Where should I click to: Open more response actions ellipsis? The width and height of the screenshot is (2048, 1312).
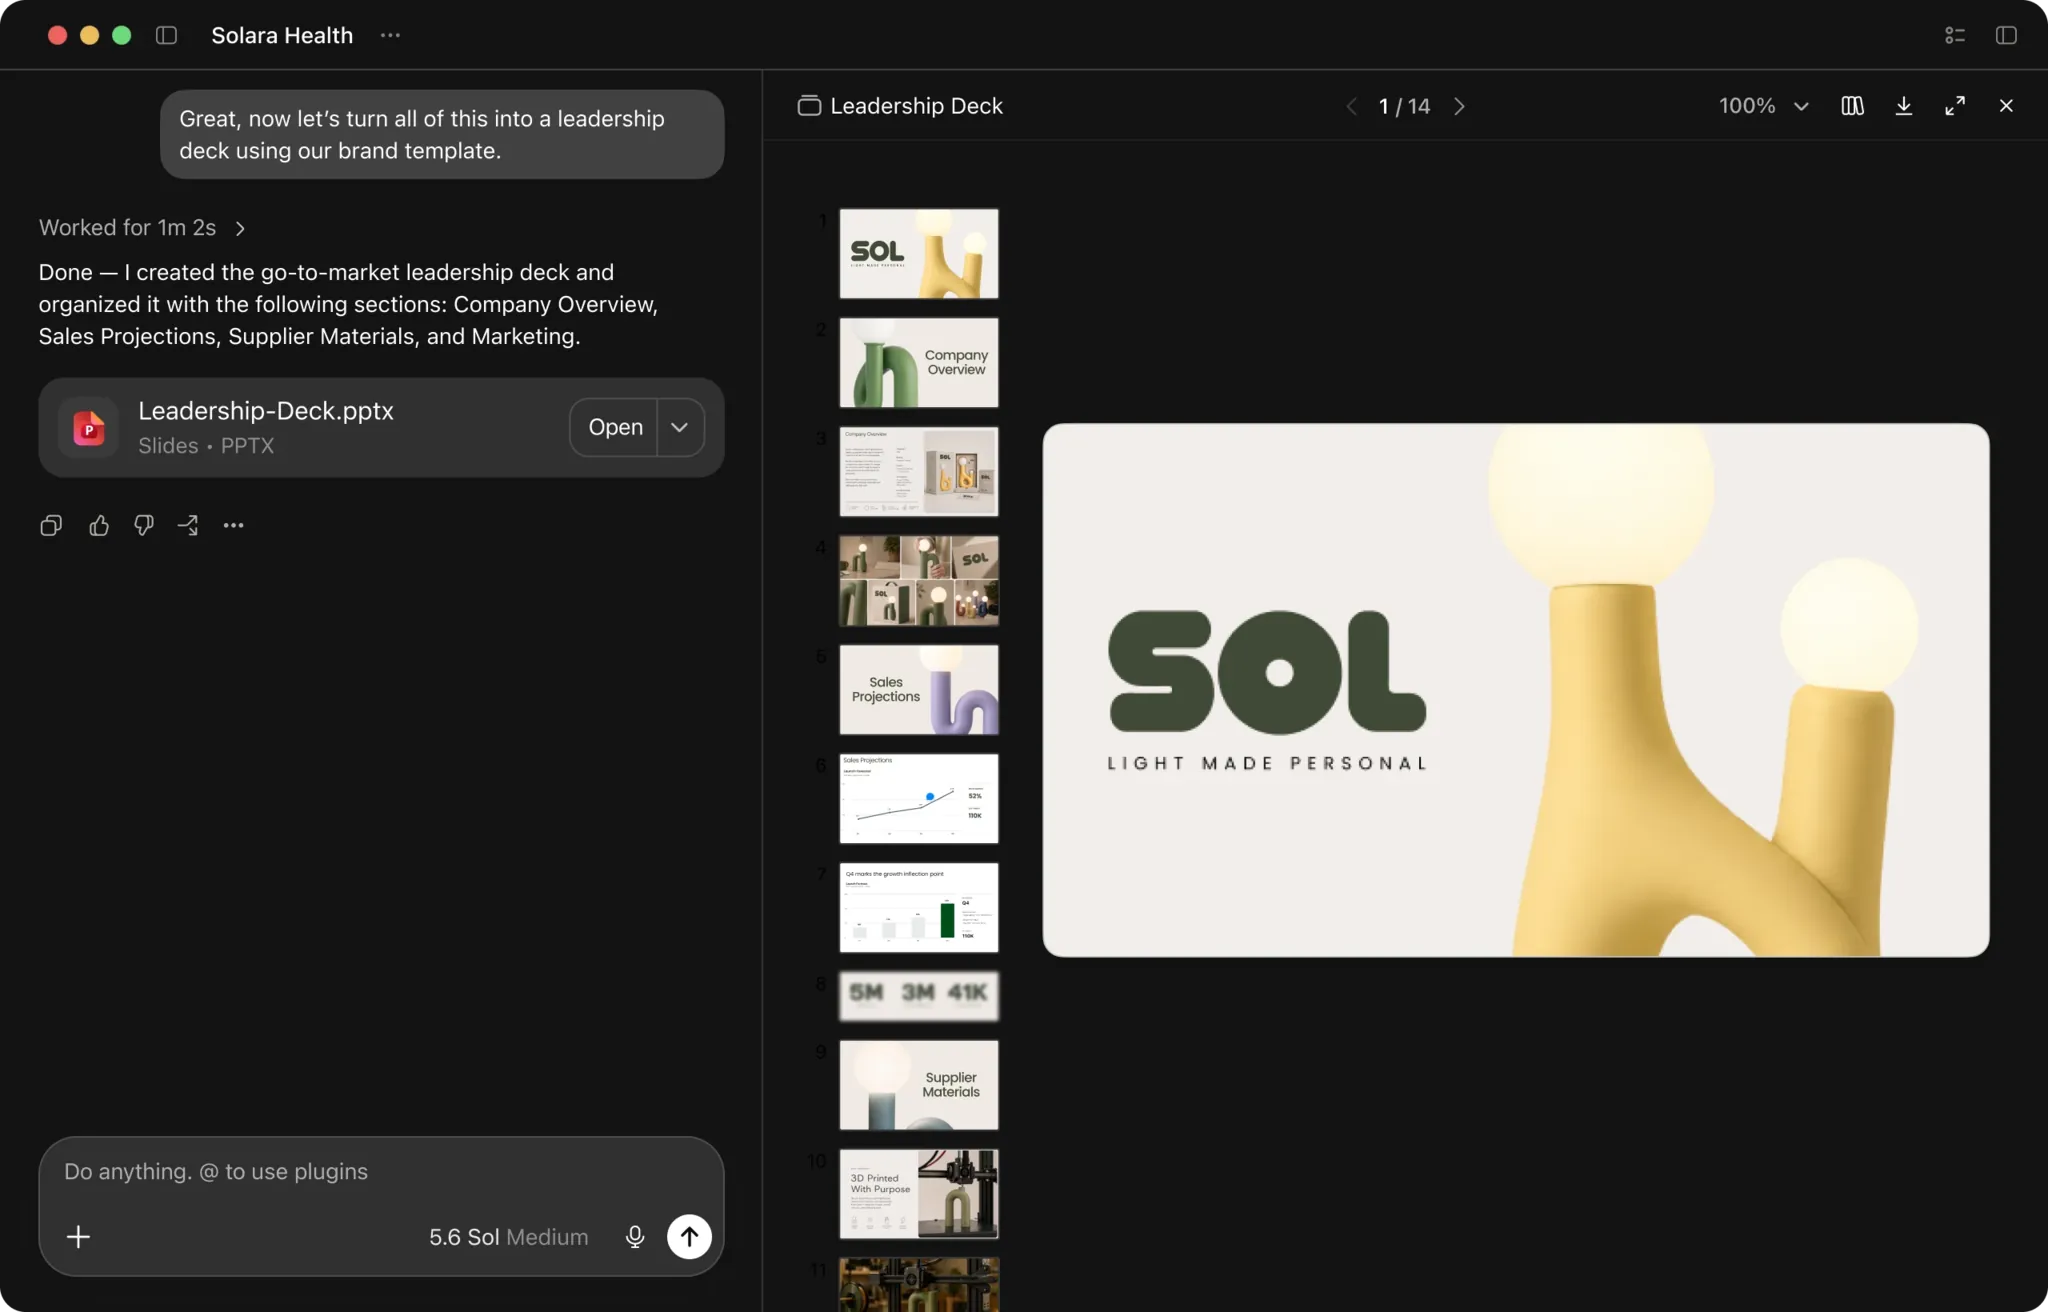click(233, 525)
